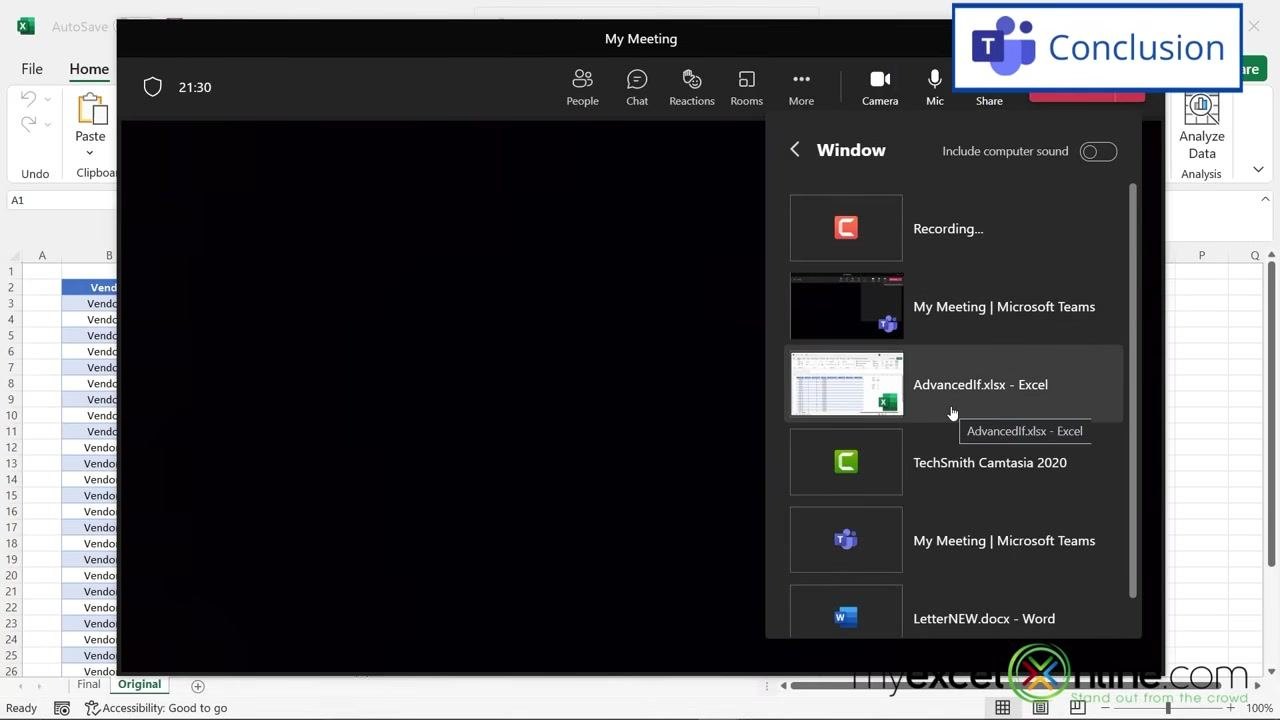1280x720 pixels.
Task: Open the Redo history dropdown
Action: [47, 125]
